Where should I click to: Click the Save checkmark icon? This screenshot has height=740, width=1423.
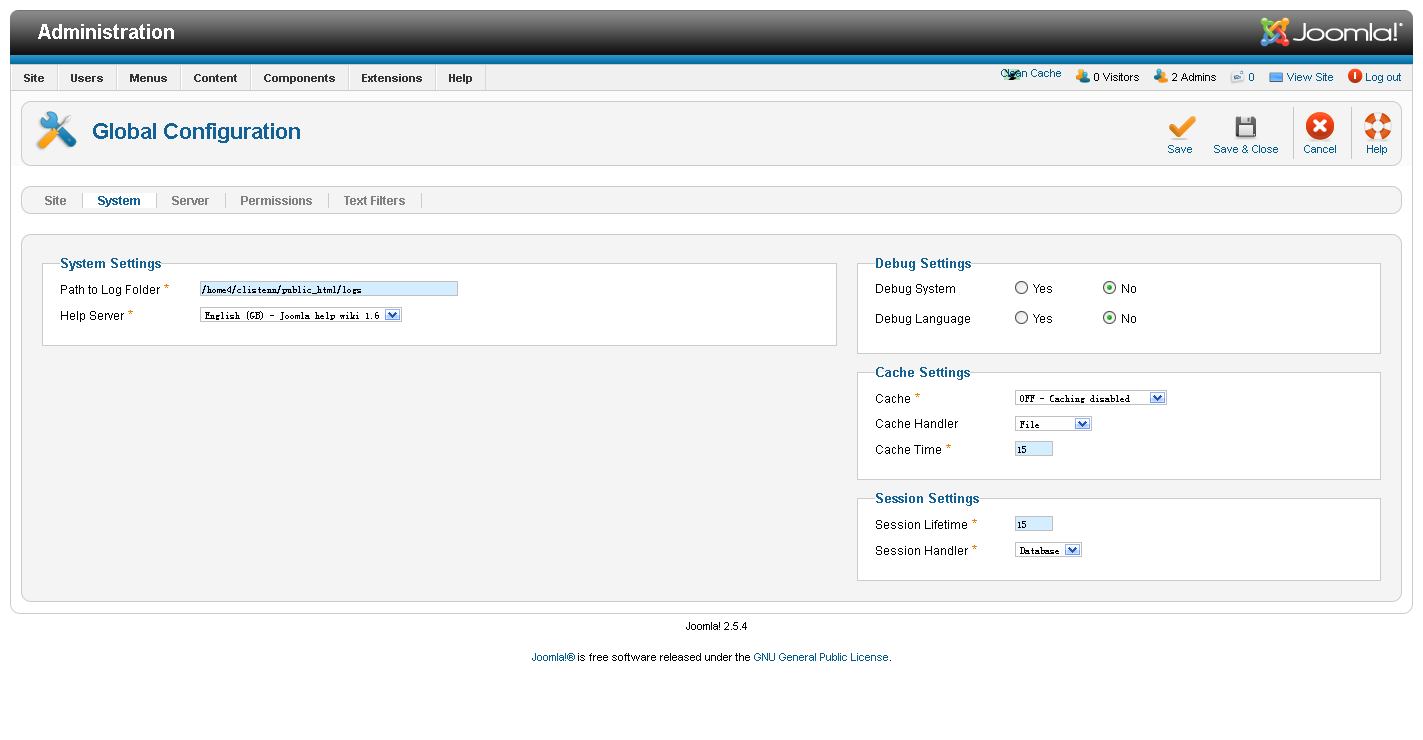(x=1180, y=127)
